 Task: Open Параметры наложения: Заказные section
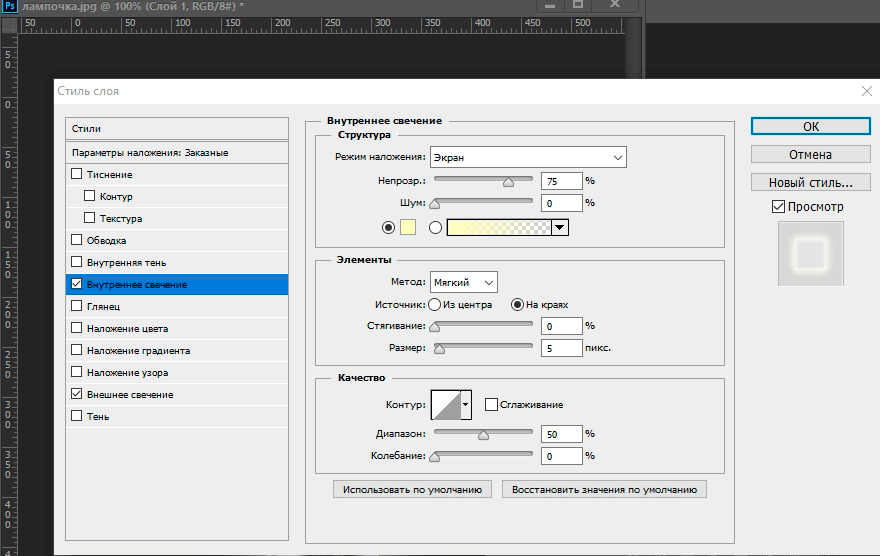click(150, 153)
